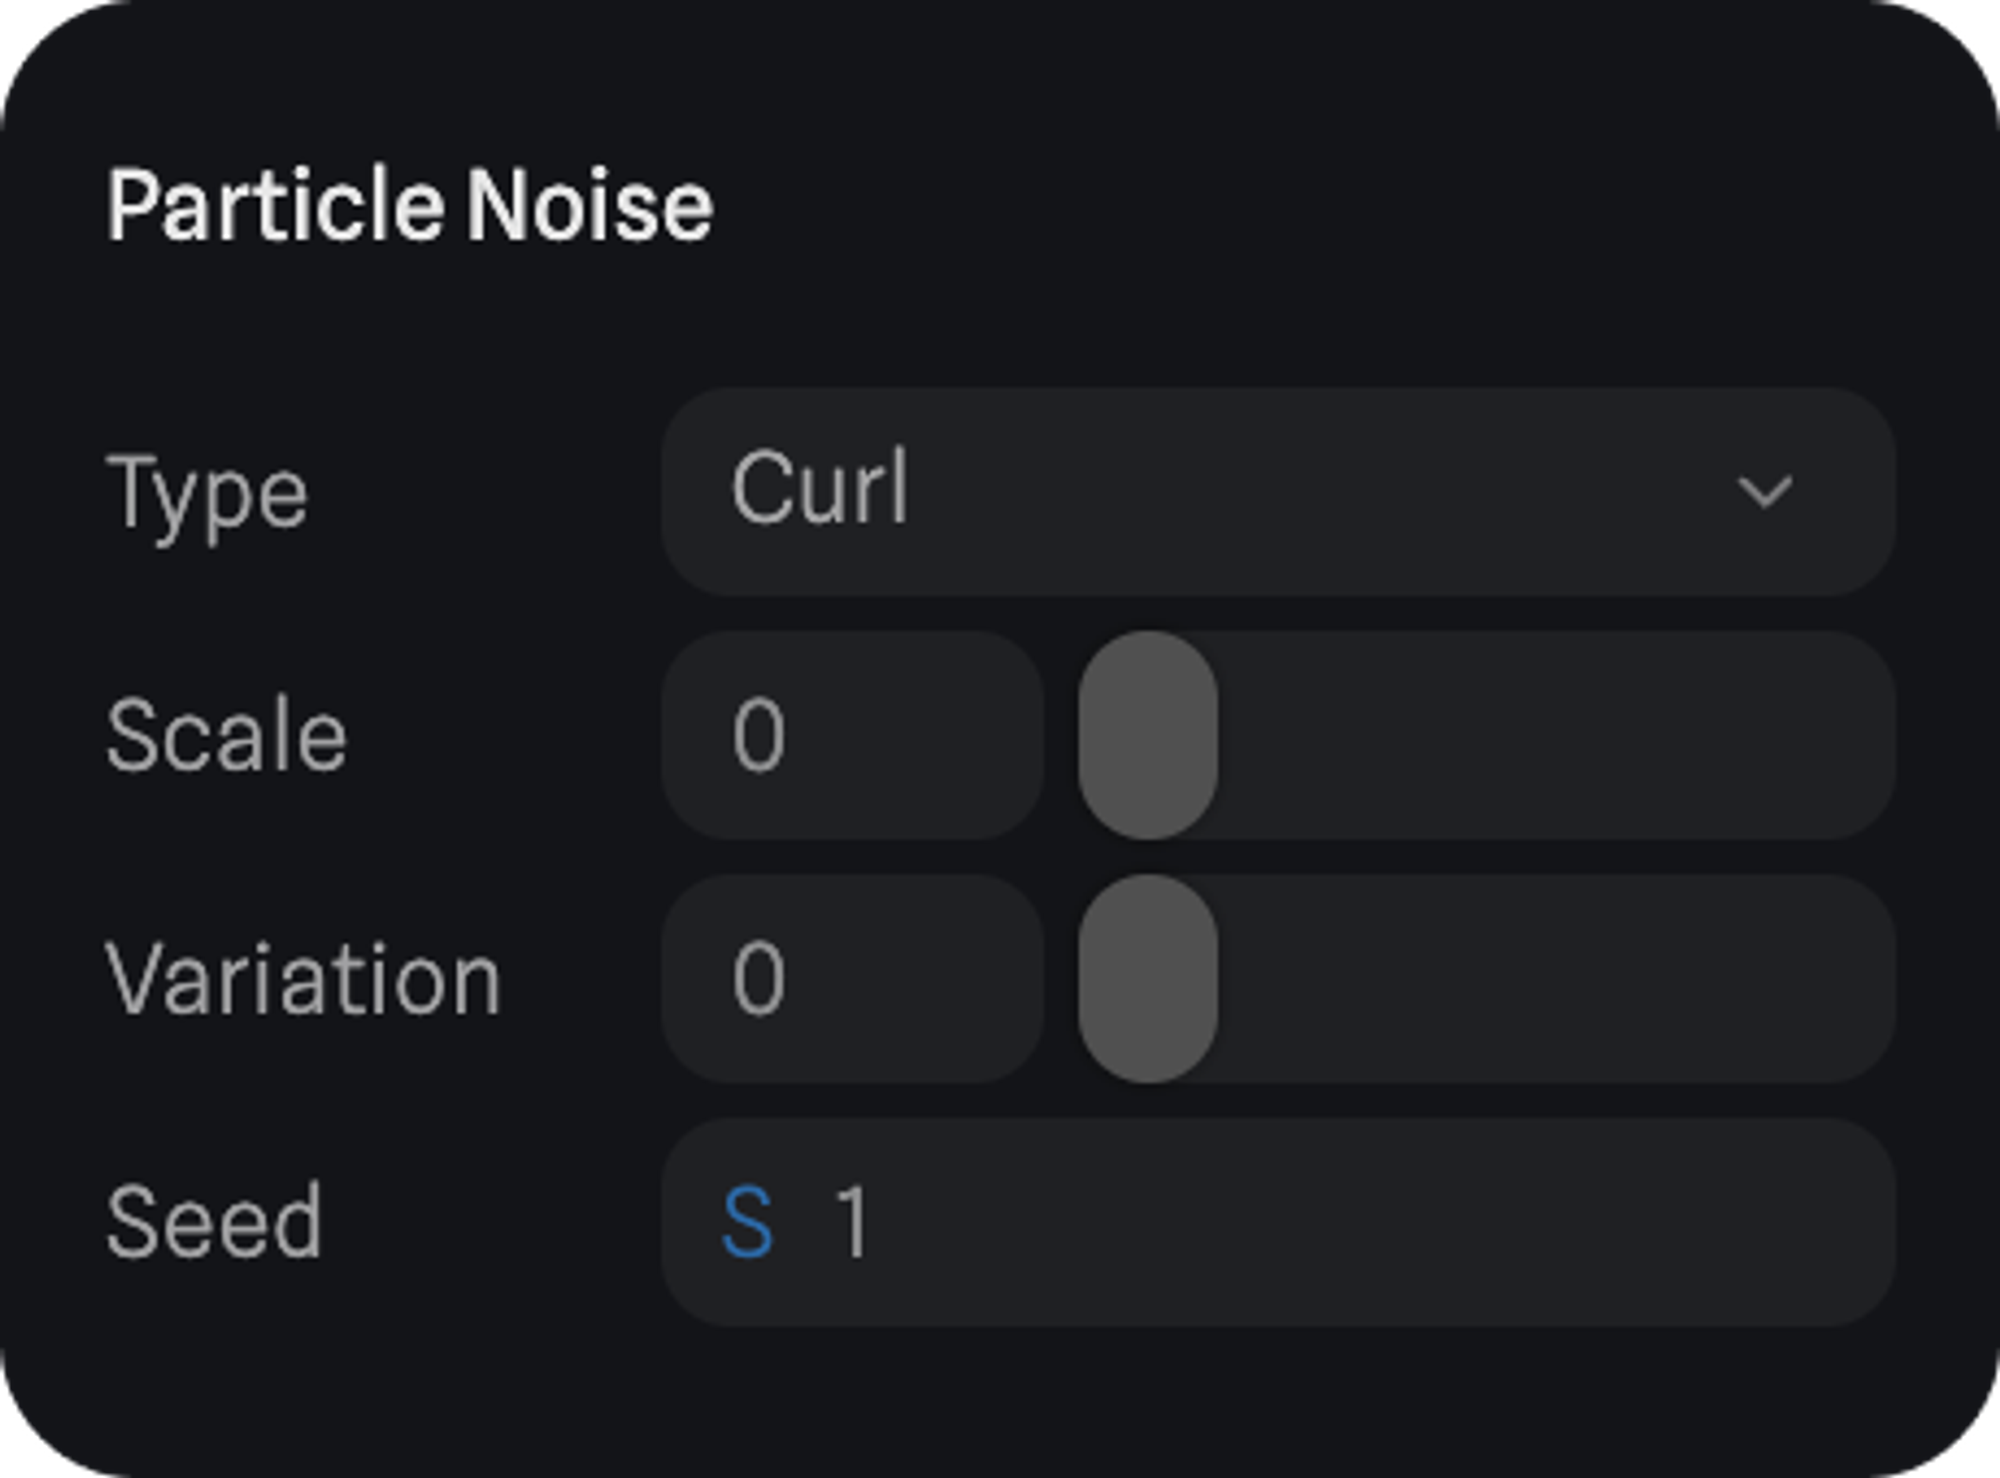This screenshot has width=2000, height=1478.
Task: Click the chevron arrow beside Curl
Action: (1764, 492)
